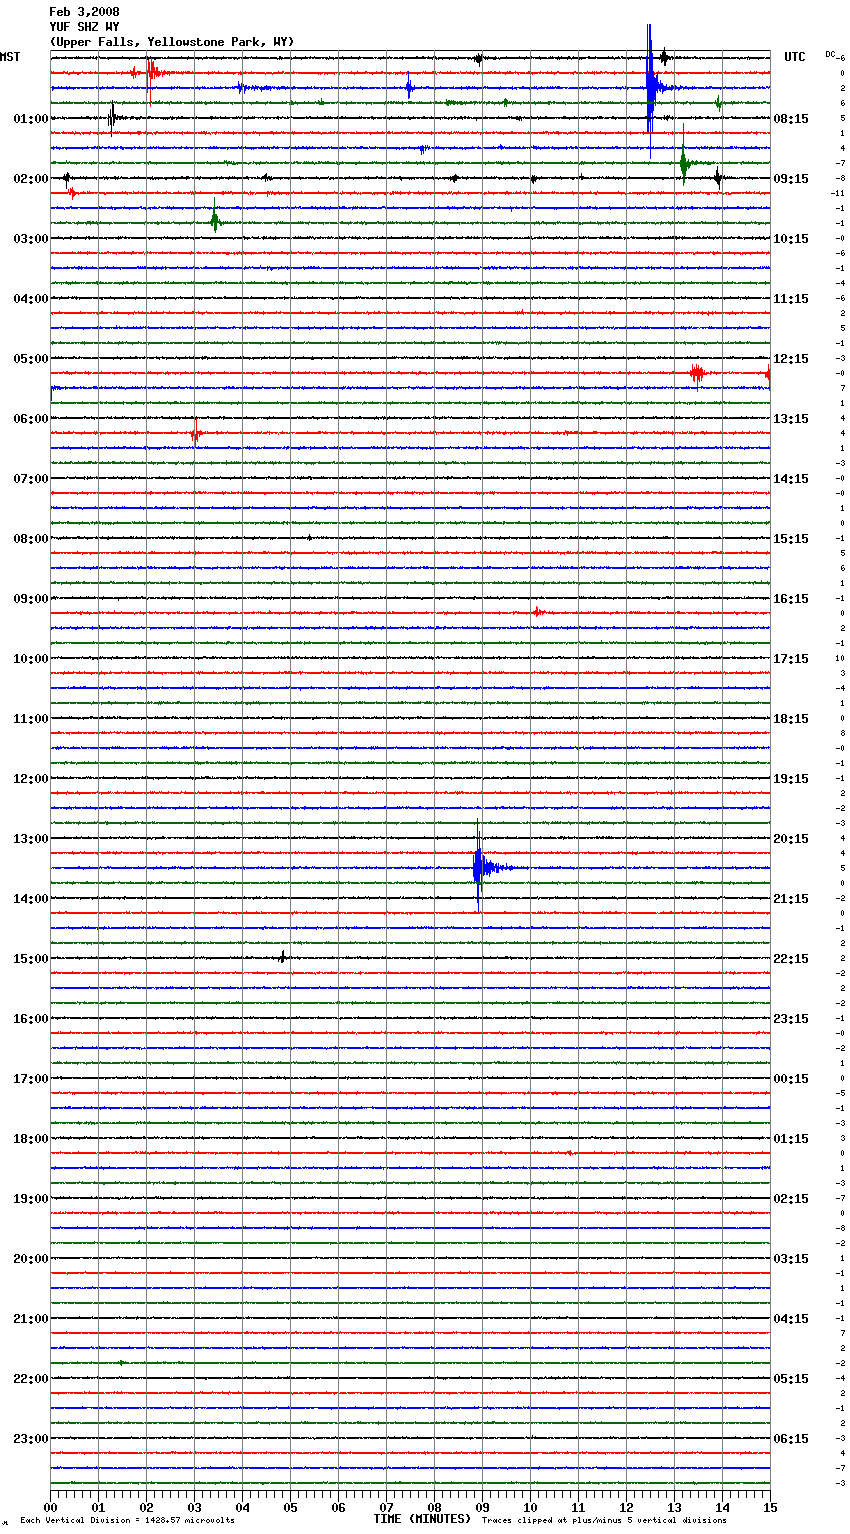Click the black spike on the 01:00 trace

112,118
